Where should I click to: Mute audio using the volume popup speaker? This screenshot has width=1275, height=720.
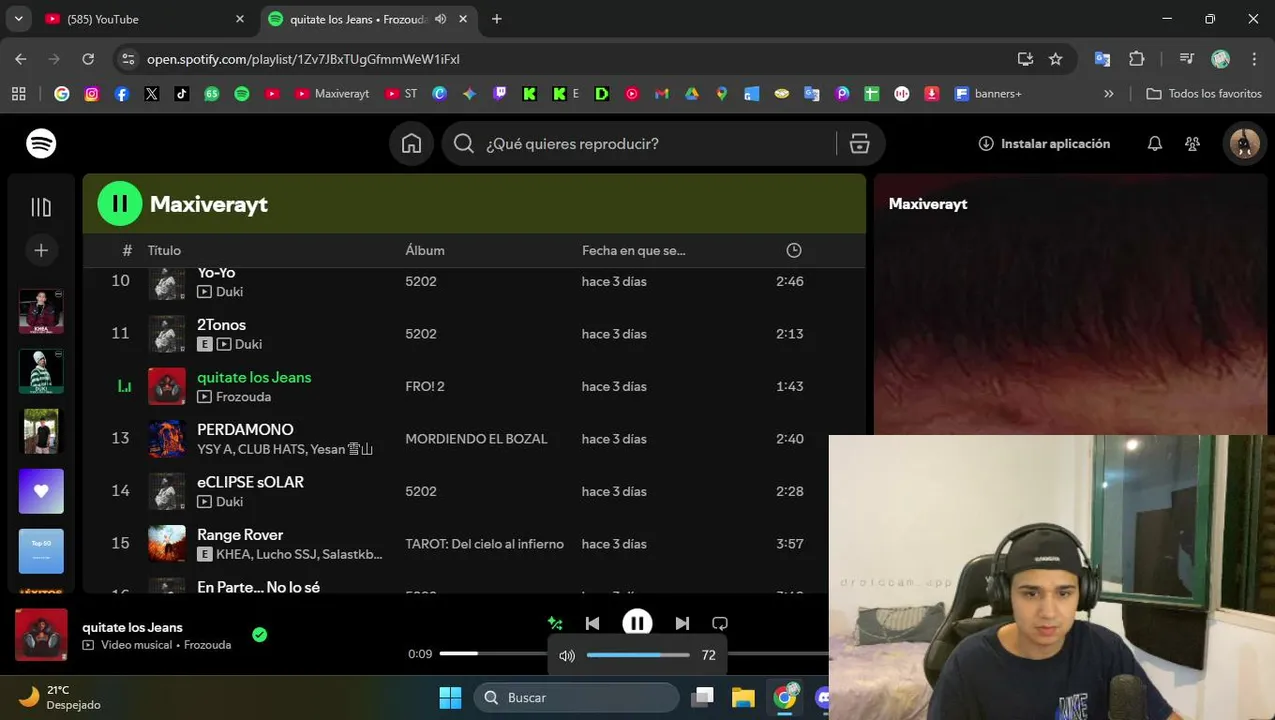pos(567,656)
